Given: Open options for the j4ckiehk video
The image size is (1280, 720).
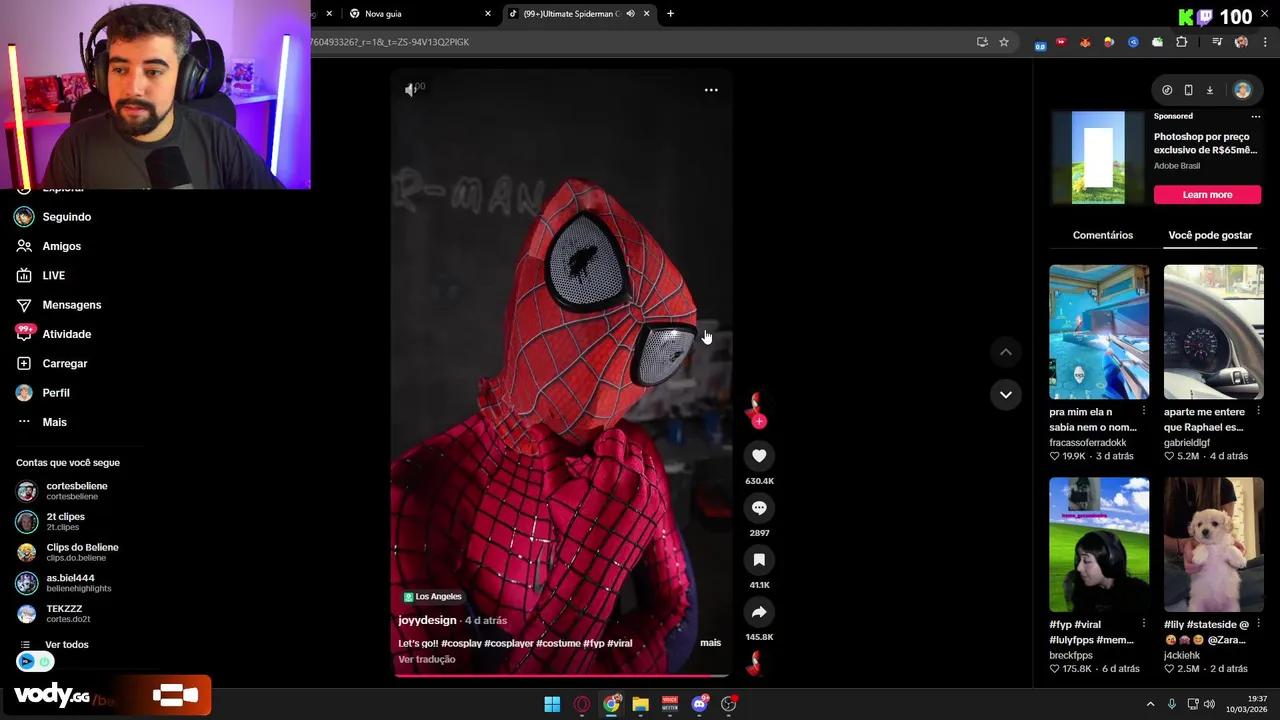Looking at the screenshot, I should click(1258, 624).
